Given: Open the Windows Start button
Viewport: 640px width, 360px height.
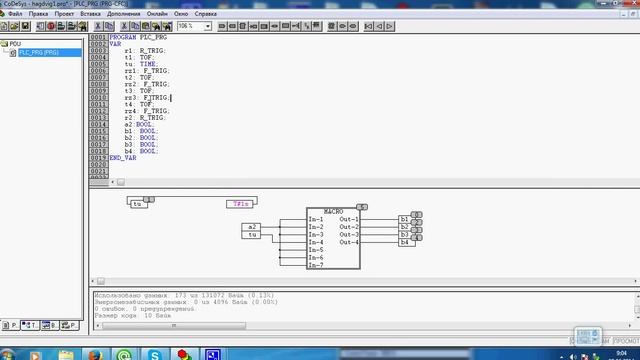Looking at the screenshot, I should pyautogui.click(x=7, y=354).
